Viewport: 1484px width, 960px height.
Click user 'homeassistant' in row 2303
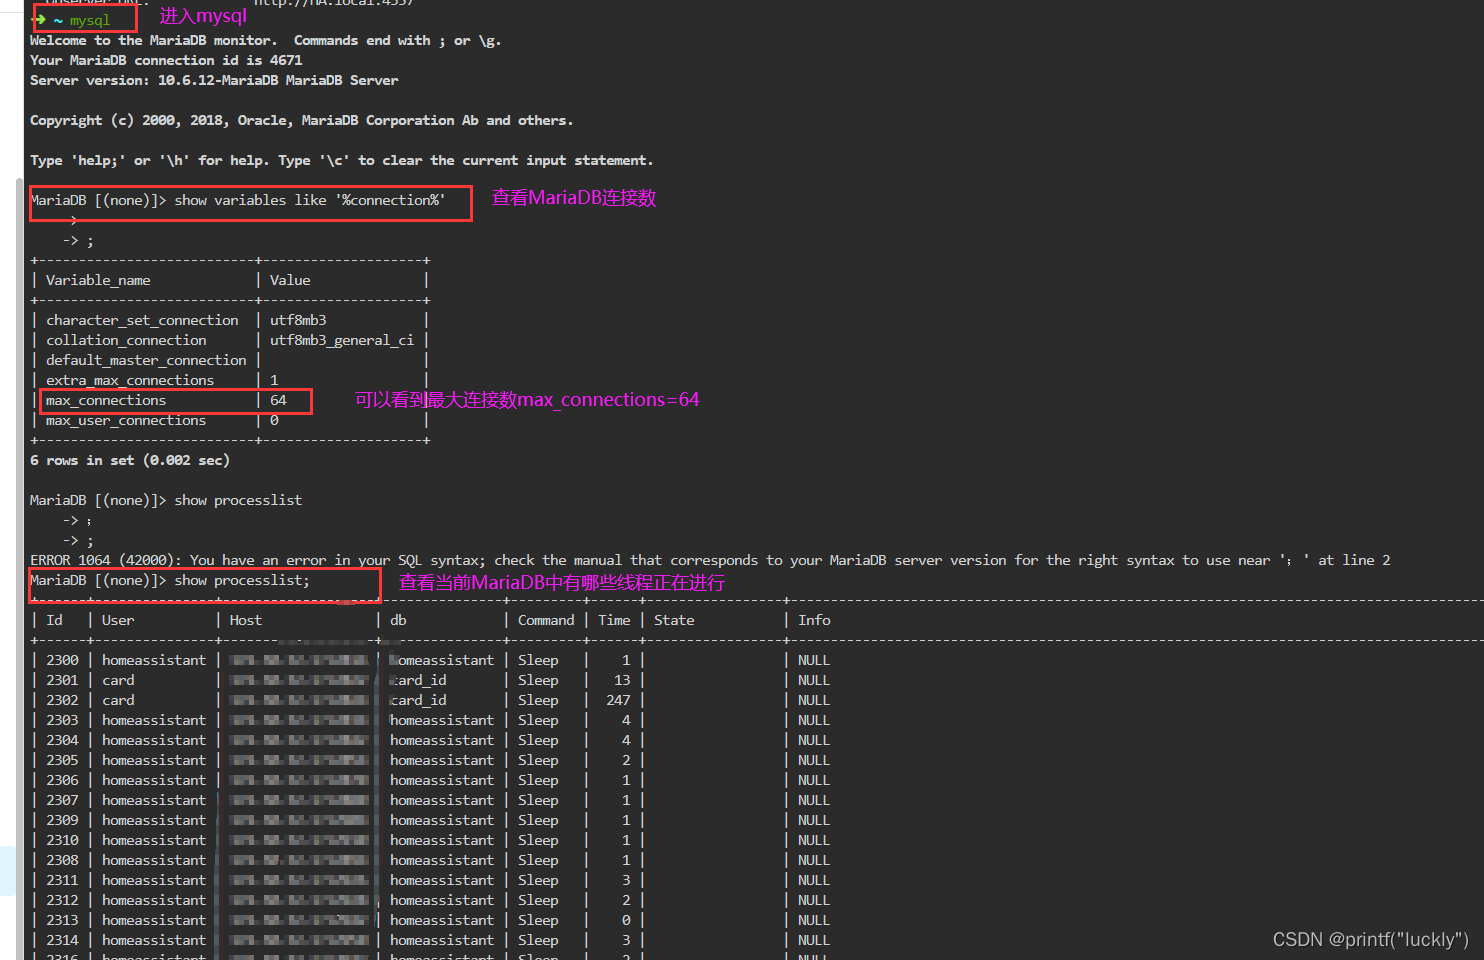click(154, 720)
